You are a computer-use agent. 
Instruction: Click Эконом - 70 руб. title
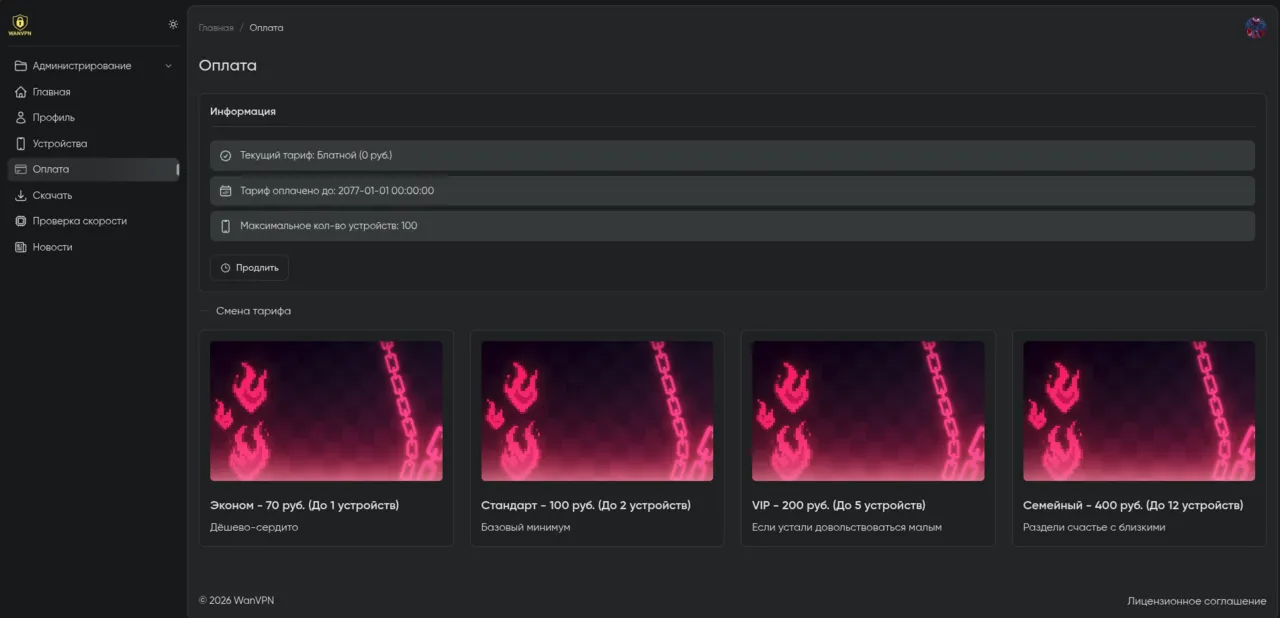coord(304,506)
